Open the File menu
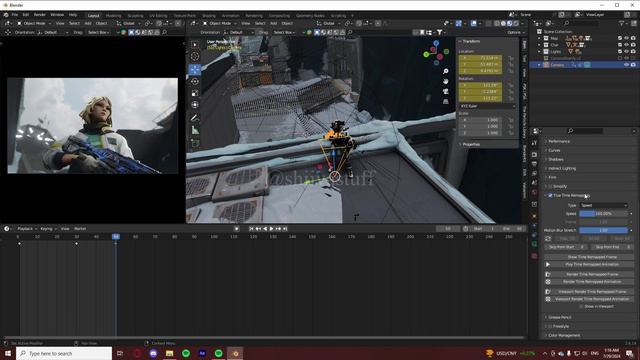The width and height of the screenshot is (640, 360). [15, 15]
